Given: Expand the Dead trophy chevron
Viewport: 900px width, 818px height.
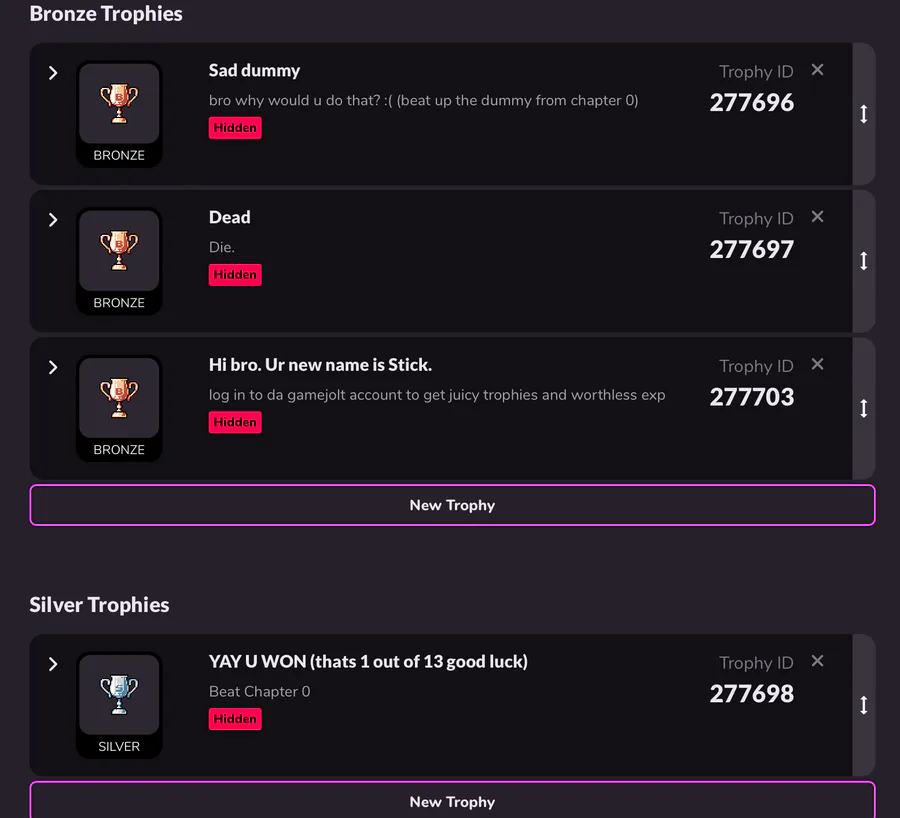Looking at the screenshot, I should [x=53, y=220].
